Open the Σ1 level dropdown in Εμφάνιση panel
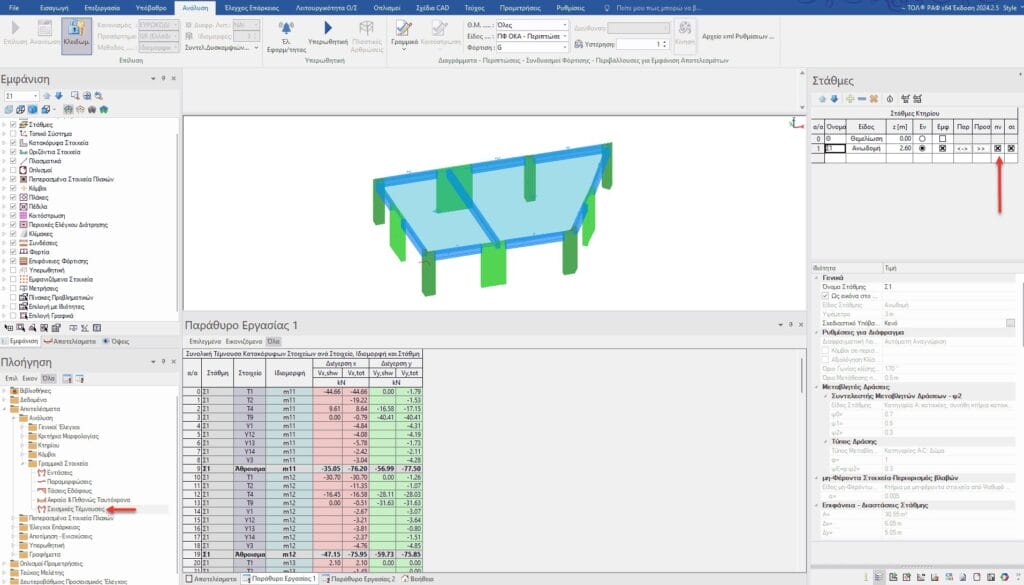Image resolution: width=1024 pixels, height=585 pixels. [34, 96]
